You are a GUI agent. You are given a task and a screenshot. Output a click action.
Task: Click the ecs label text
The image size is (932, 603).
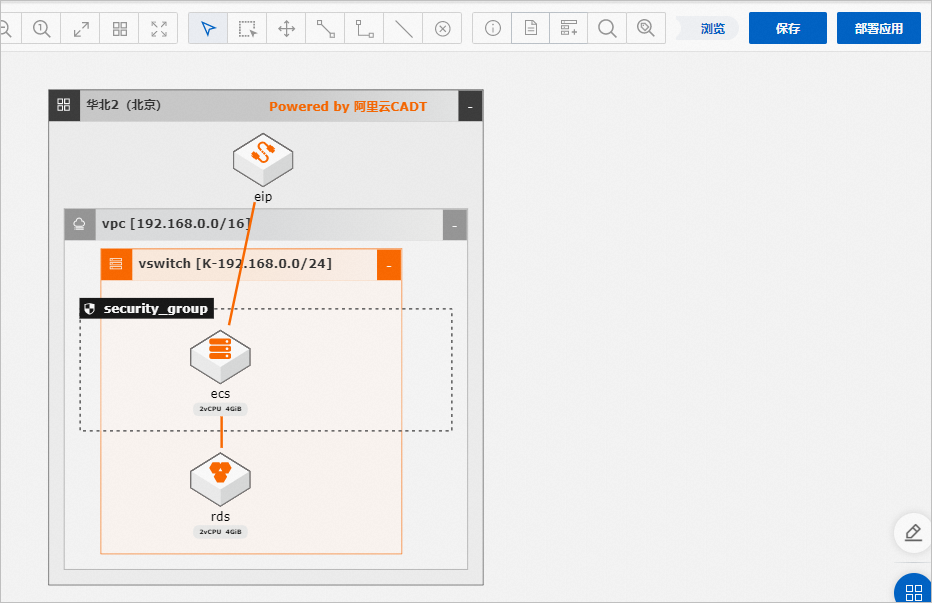point(220,394)
